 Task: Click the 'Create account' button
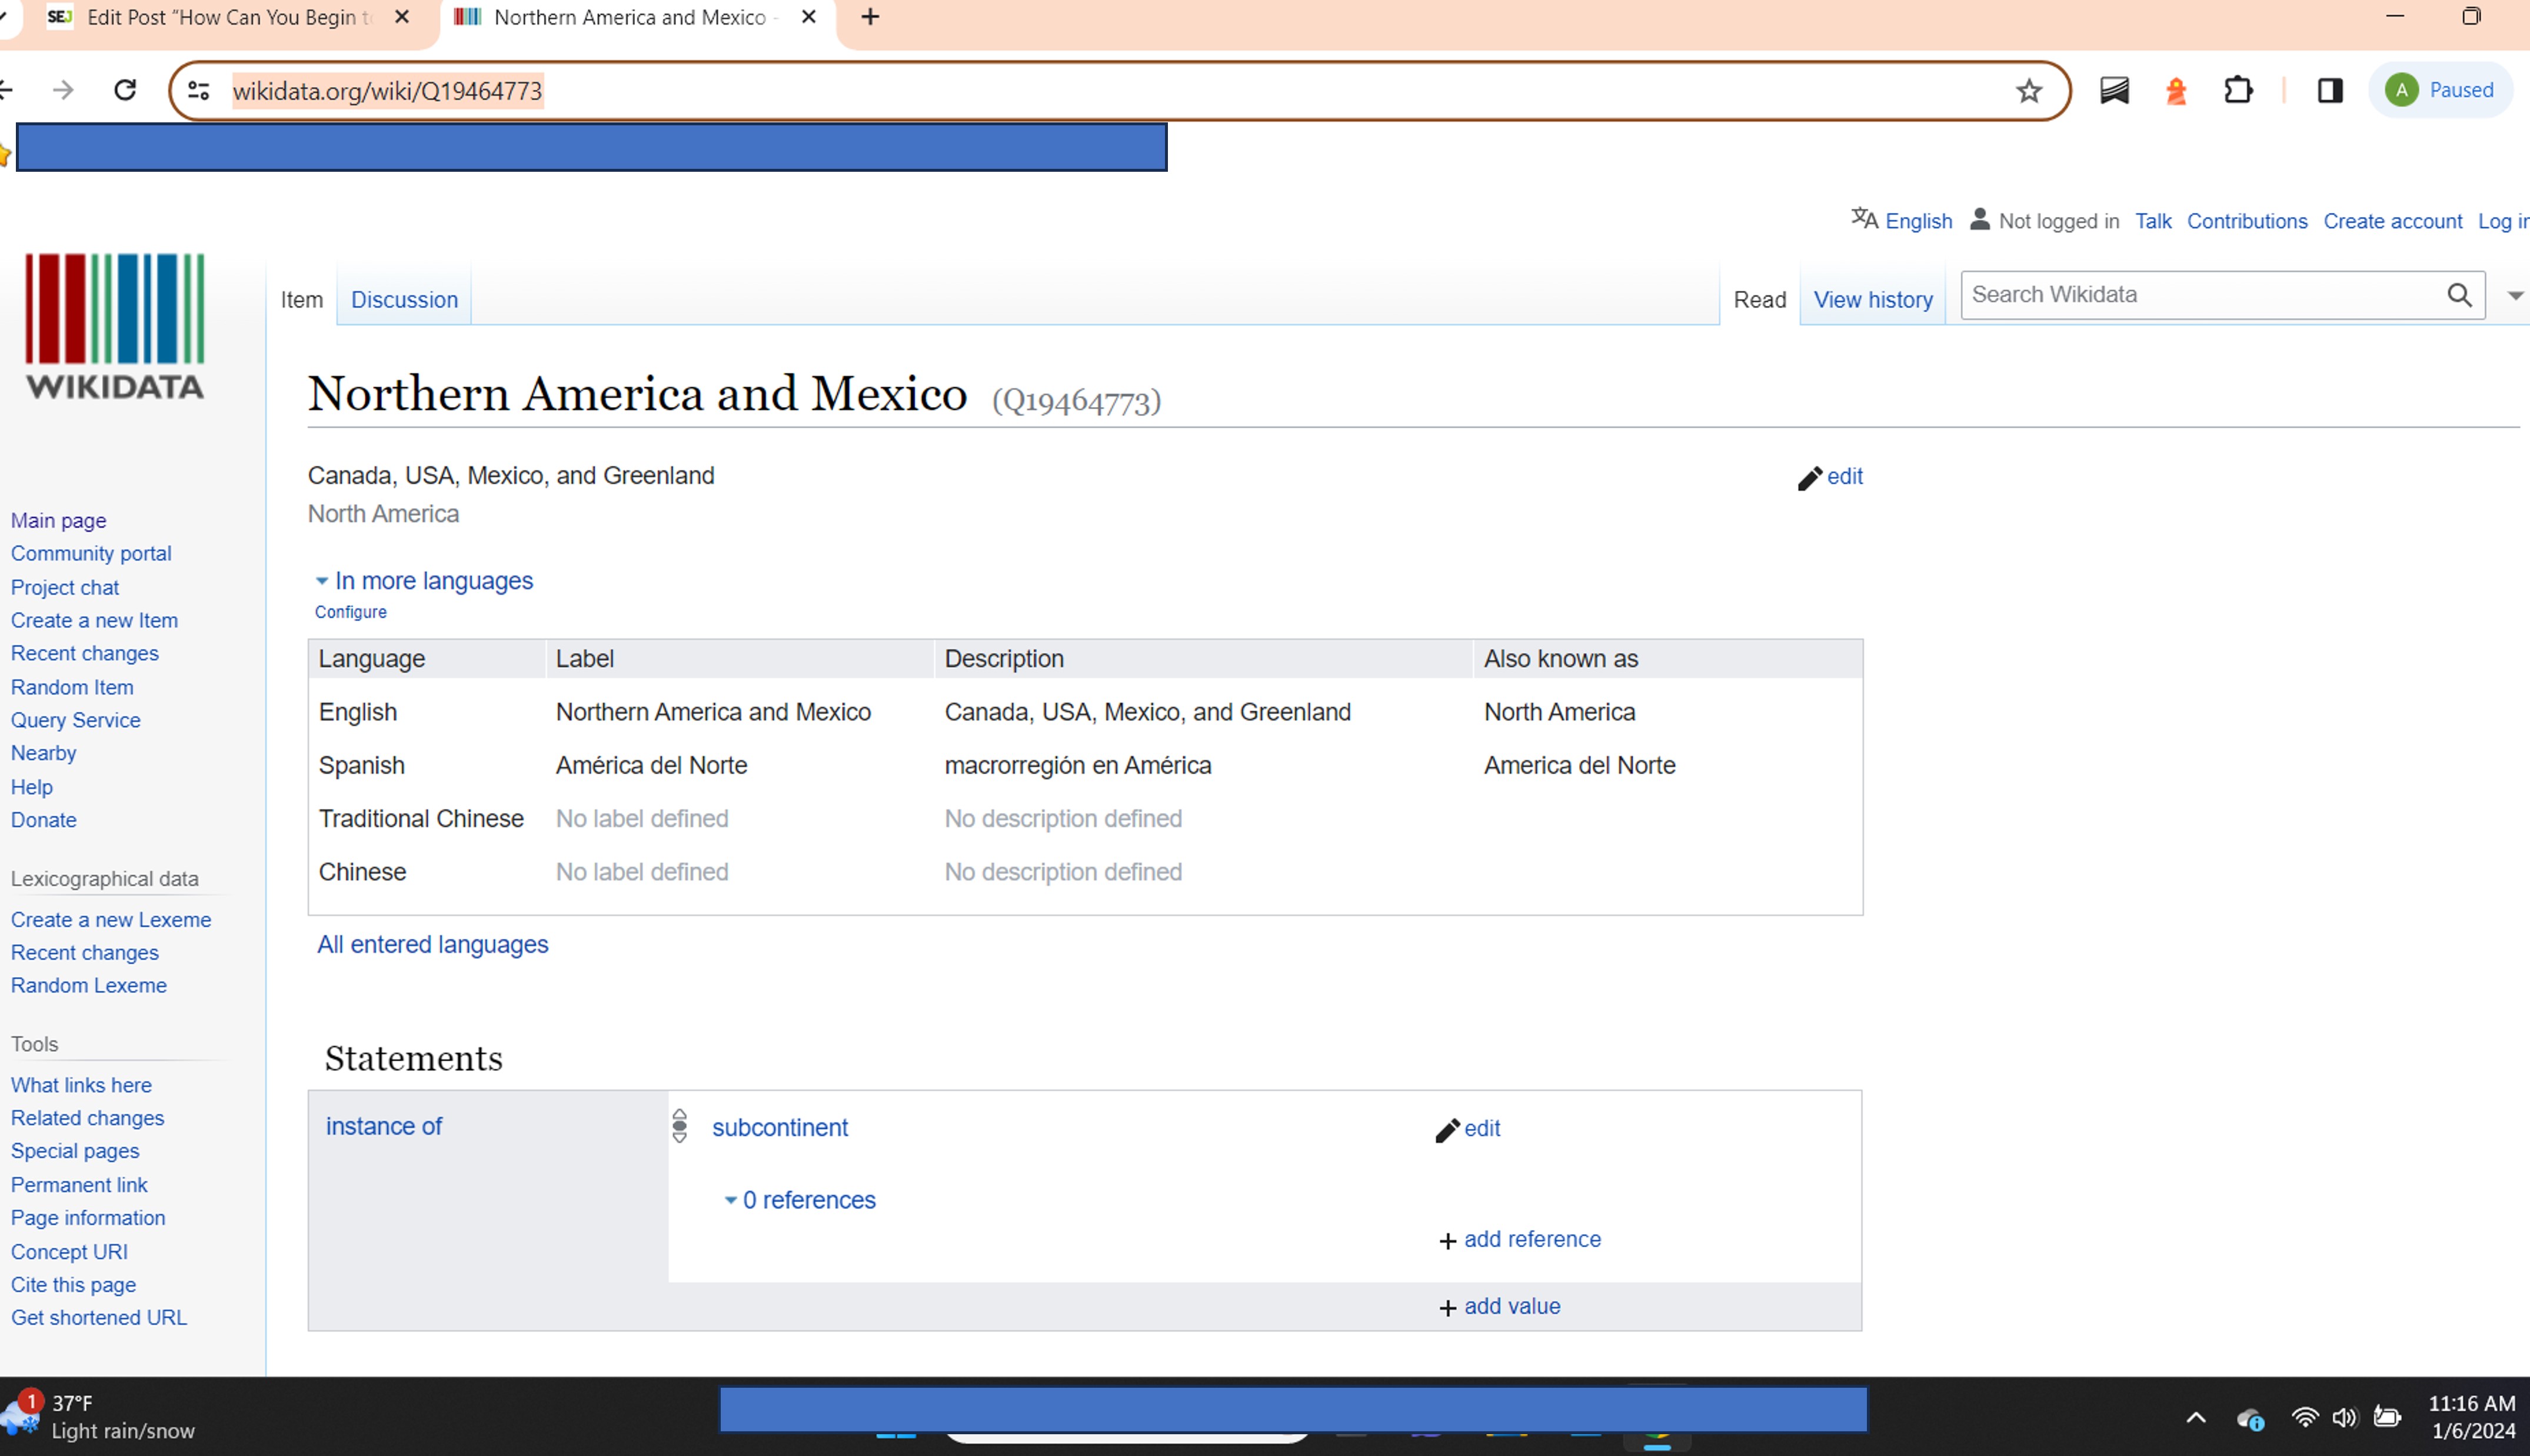point(2393,221)
